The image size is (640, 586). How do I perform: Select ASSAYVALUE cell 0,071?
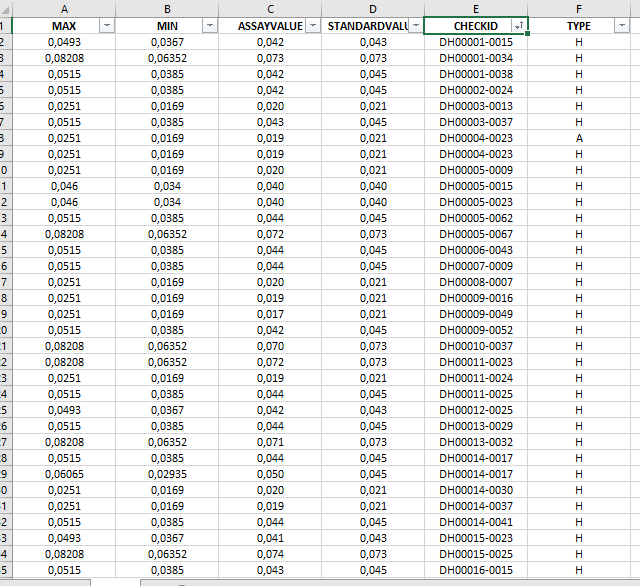[270, 442]
